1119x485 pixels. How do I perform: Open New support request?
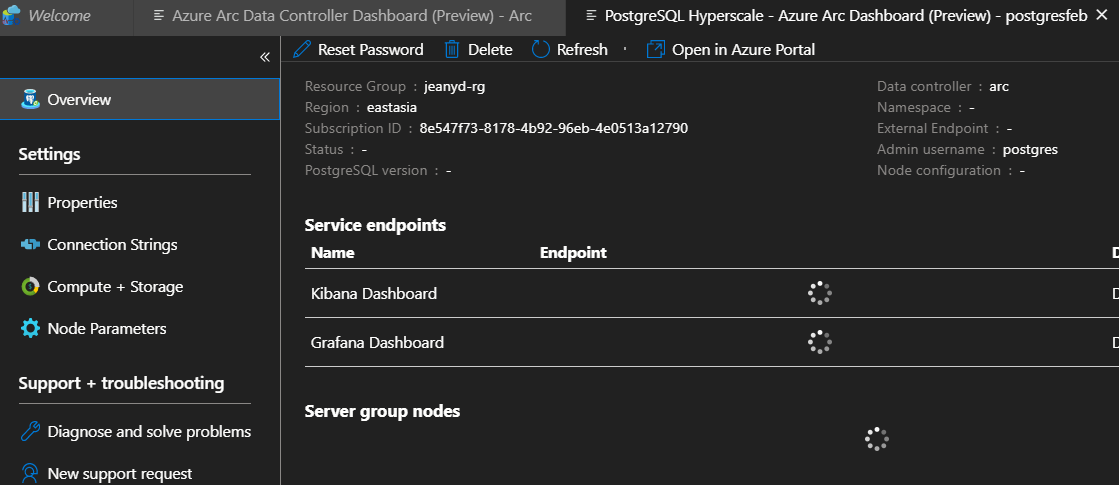click(x=120, y=474)
